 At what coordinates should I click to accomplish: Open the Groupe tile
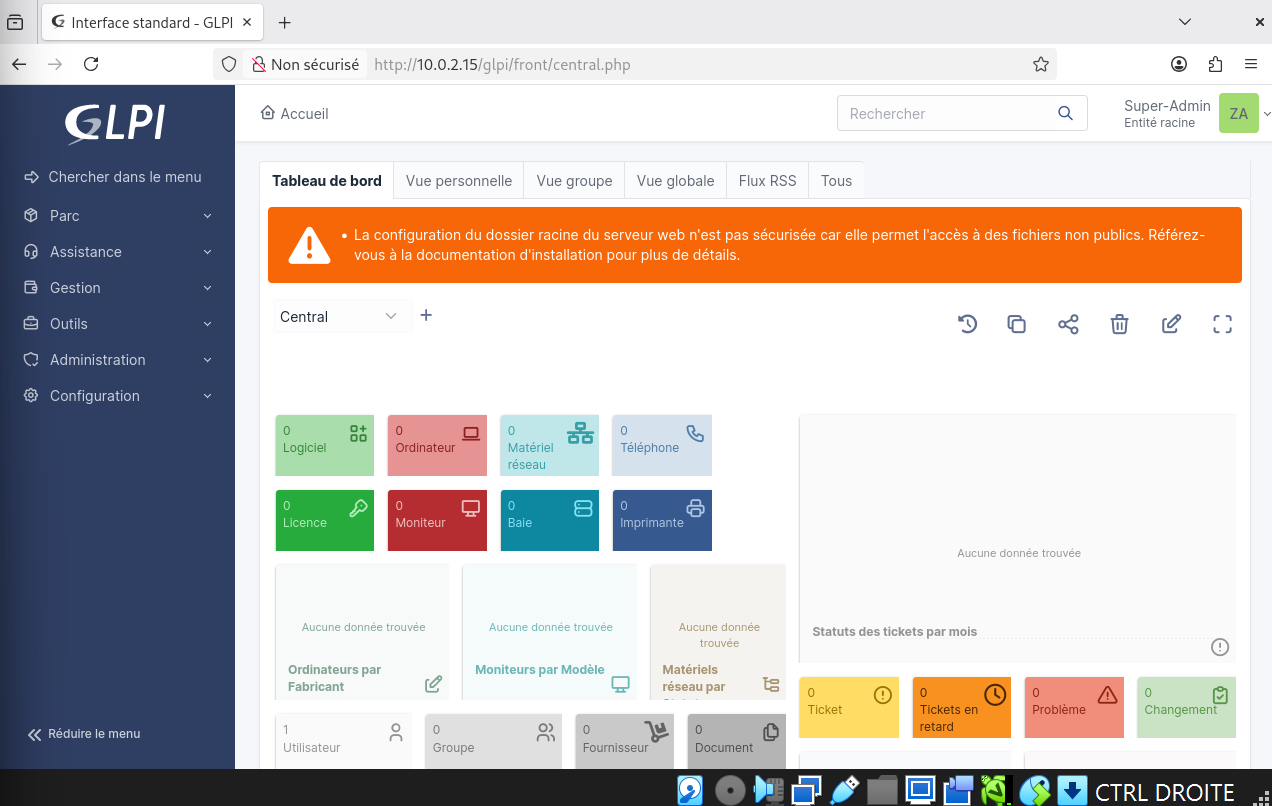[x=493, y=741]
